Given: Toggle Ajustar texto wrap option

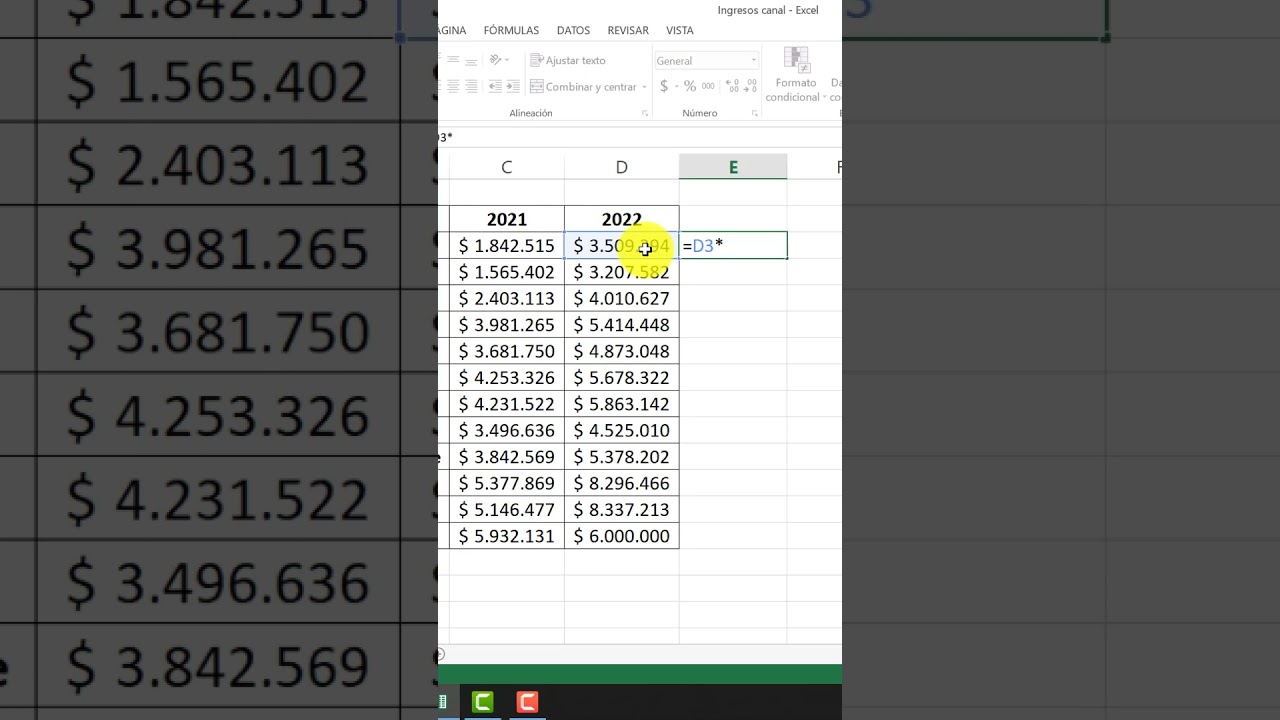Looking at the screenshot, I should click(567, 60).
